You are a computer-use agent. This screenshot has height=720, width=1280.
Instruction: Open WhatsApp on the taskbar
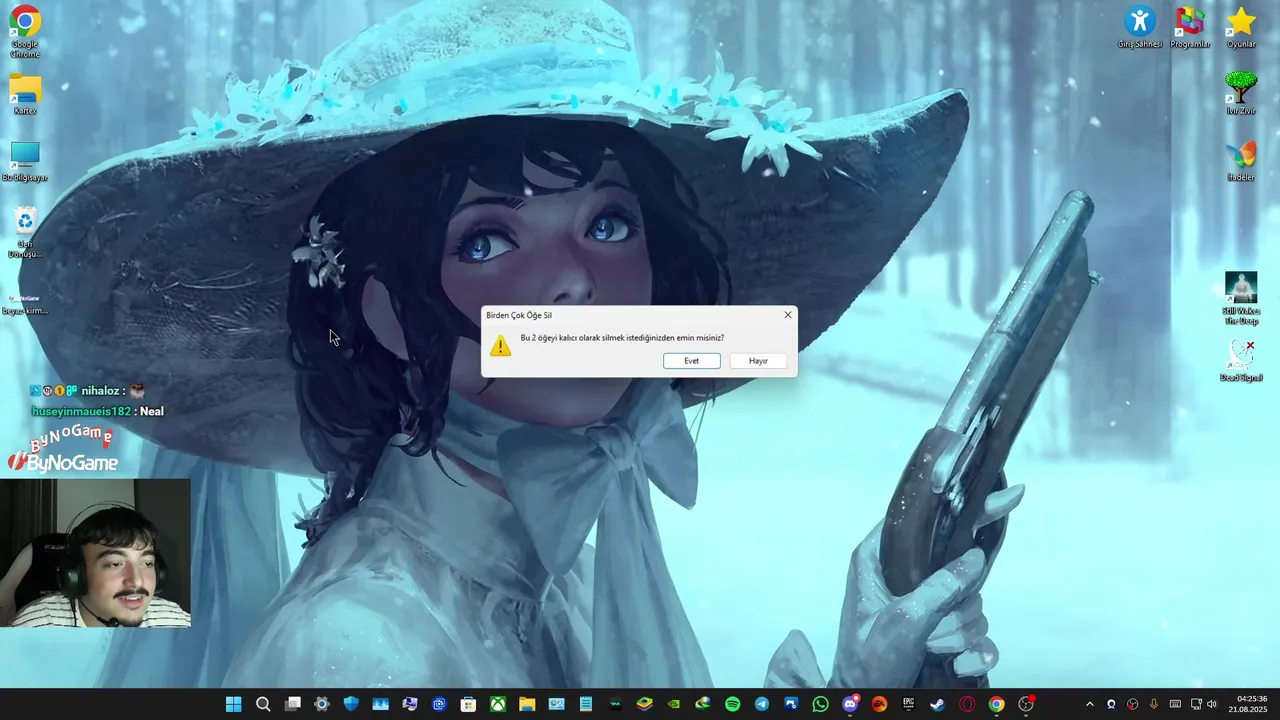[821, 704]
